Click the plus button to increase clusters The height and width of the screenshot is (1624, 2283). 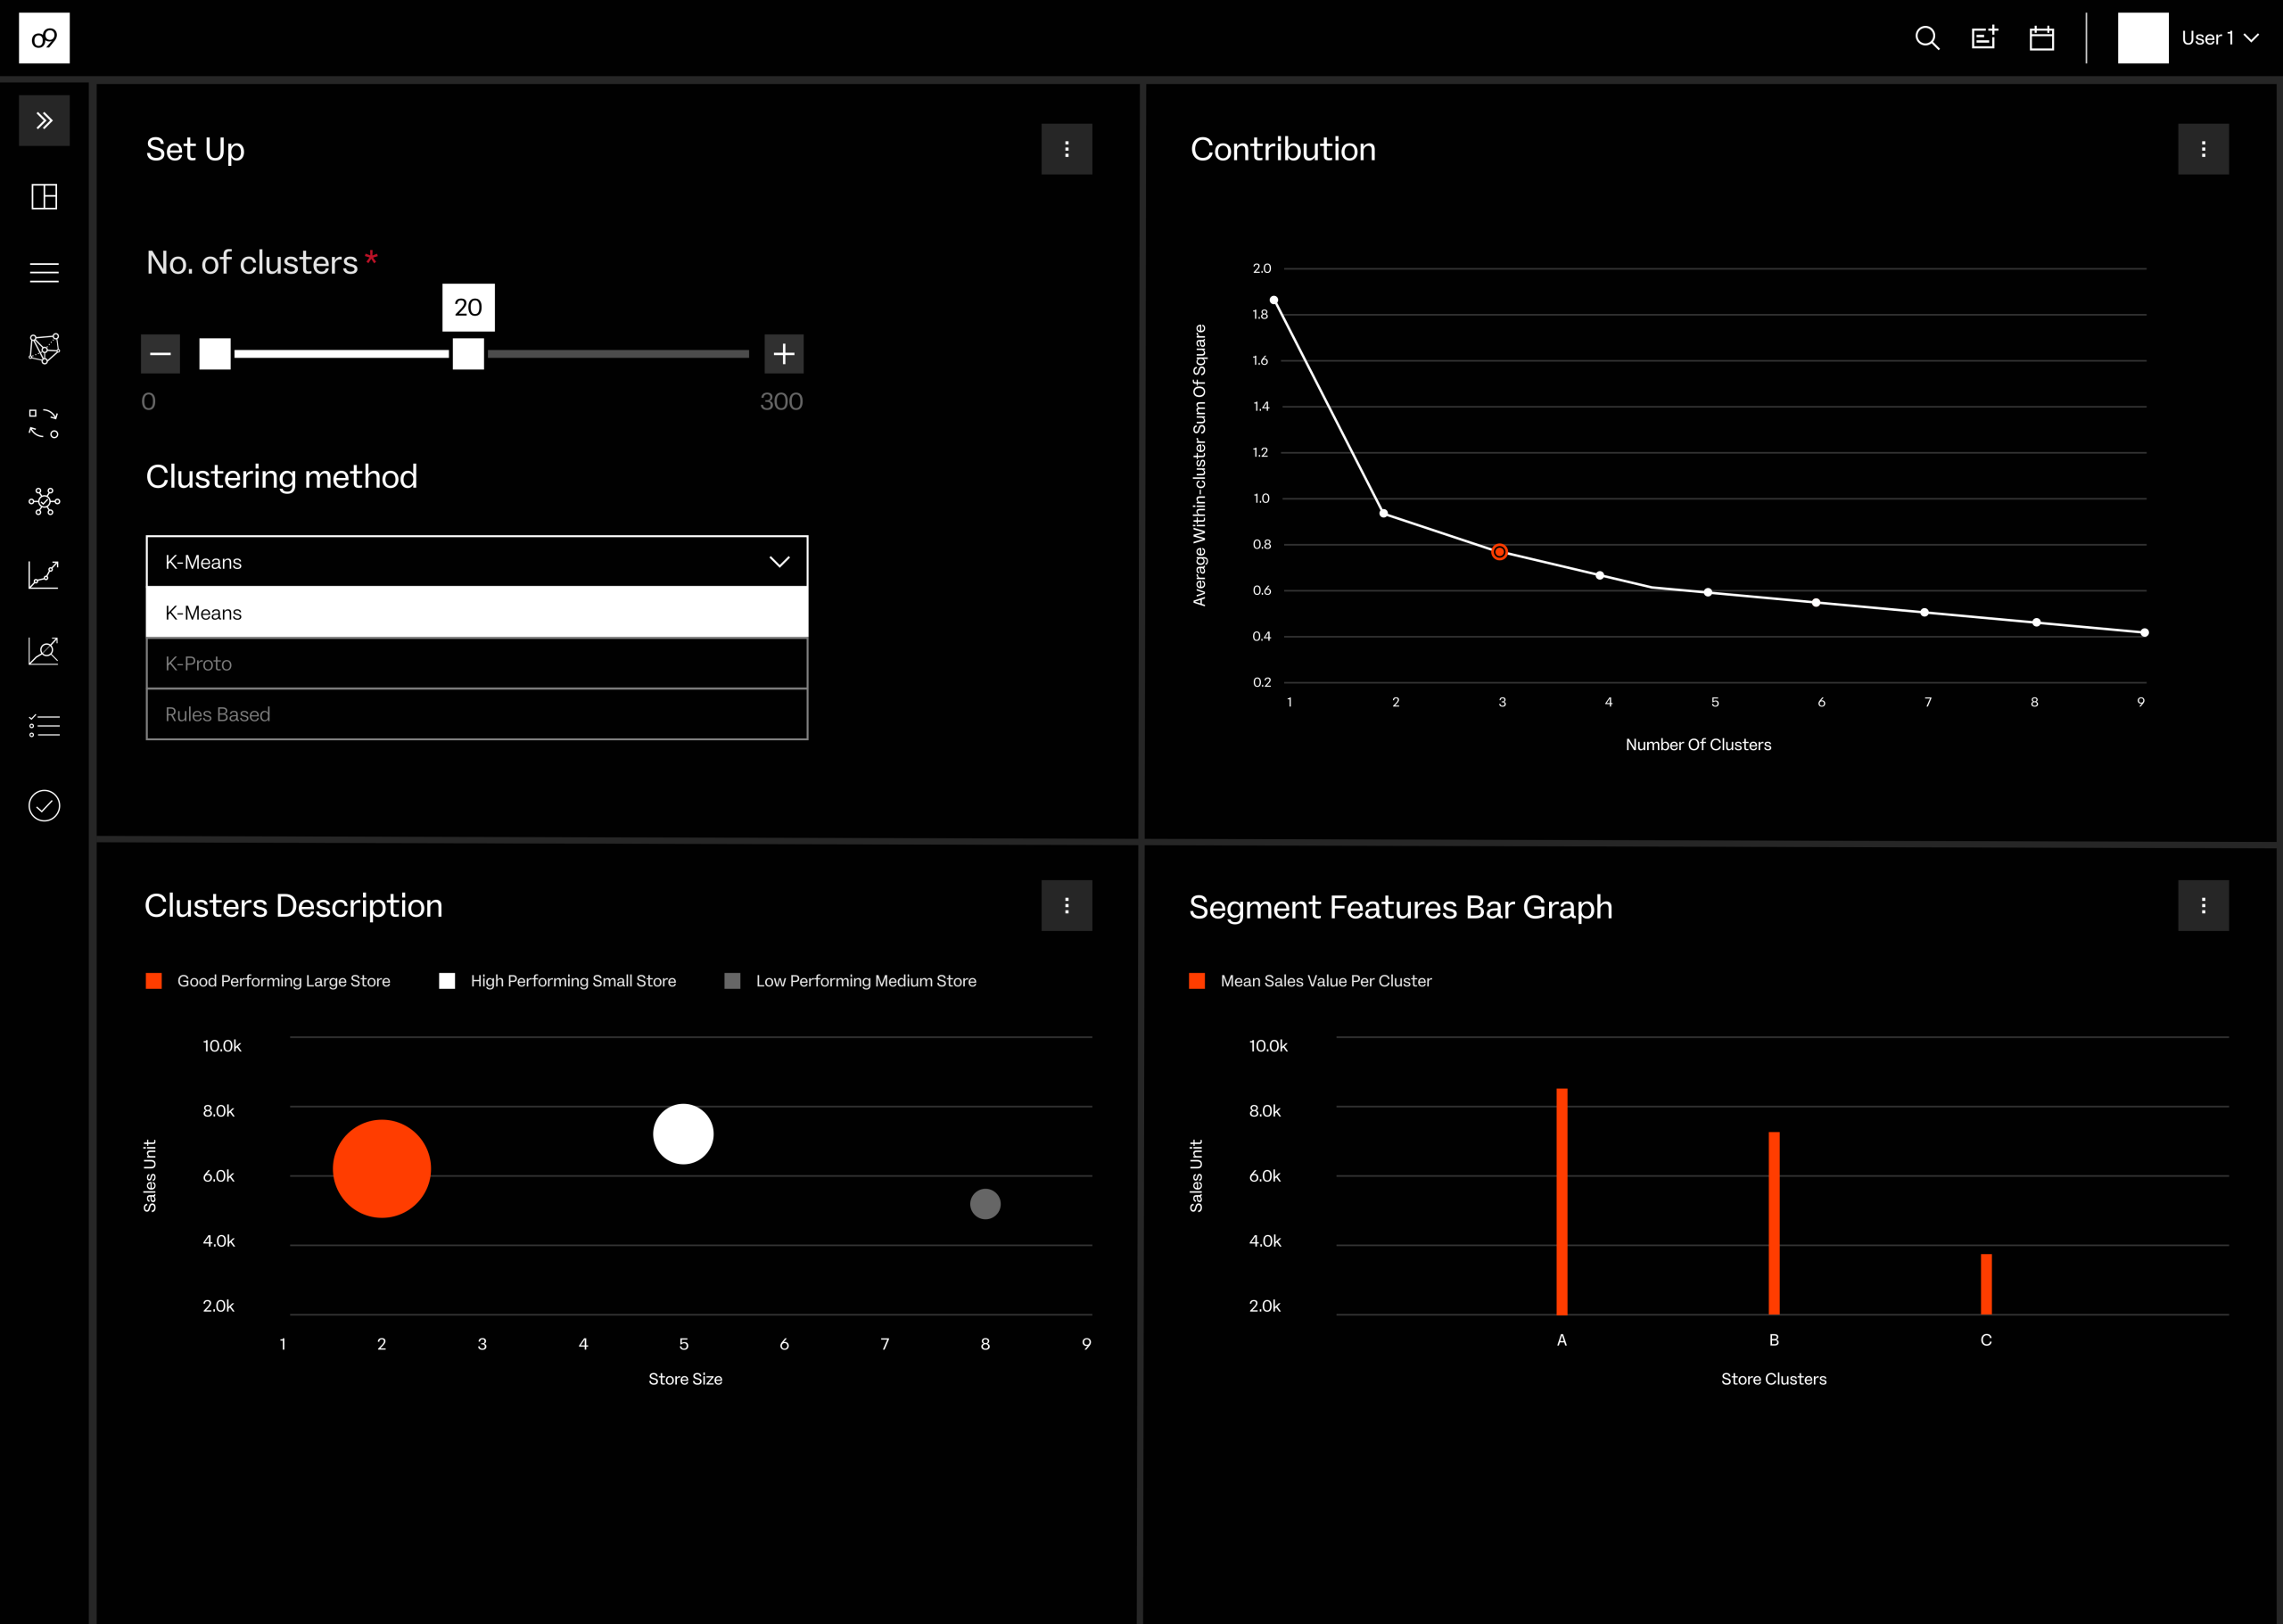tap(784, 353)
